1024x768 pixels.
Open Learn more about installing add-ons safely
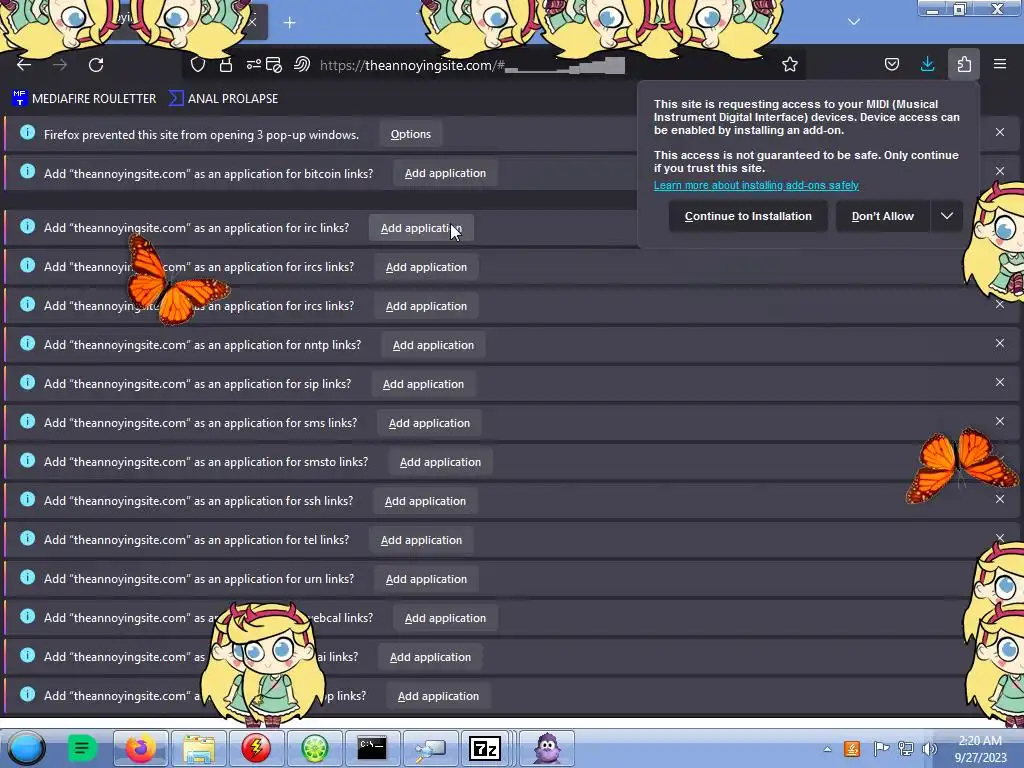[x=756, y=185]
